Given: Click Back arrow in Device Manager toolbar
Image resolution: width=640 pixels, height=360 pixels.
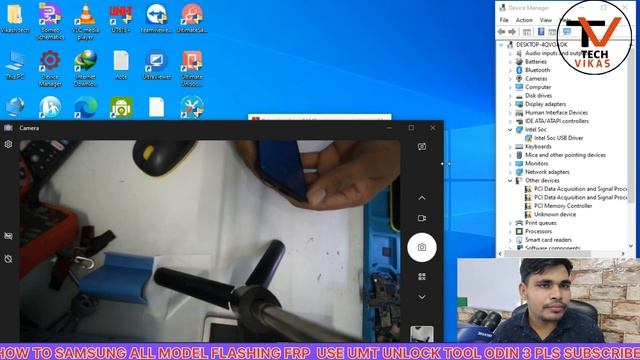Looking at the screenshot, I should [x=502, y=32].
